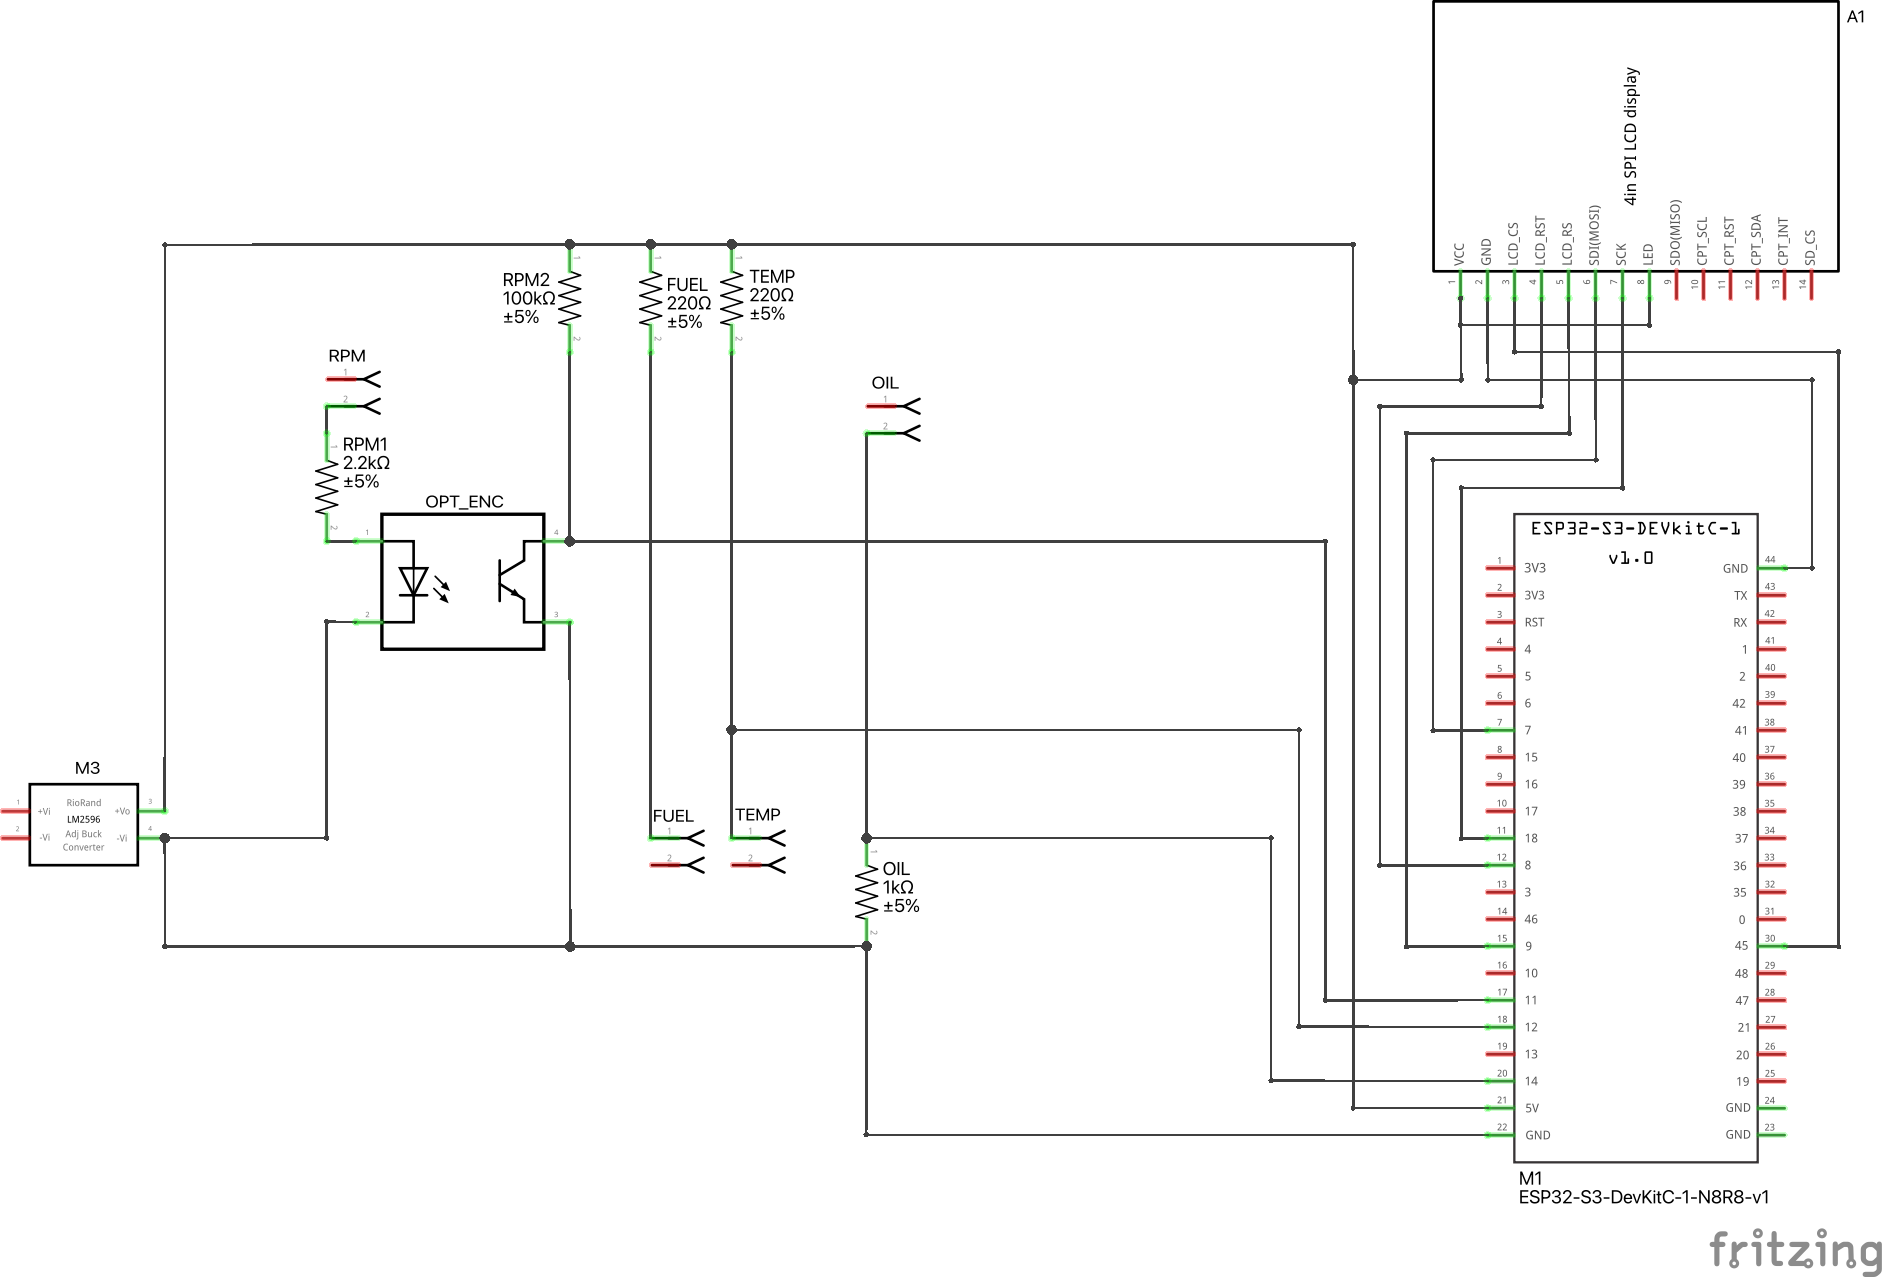Click the '+Vi' input label

tap(44, 811)
